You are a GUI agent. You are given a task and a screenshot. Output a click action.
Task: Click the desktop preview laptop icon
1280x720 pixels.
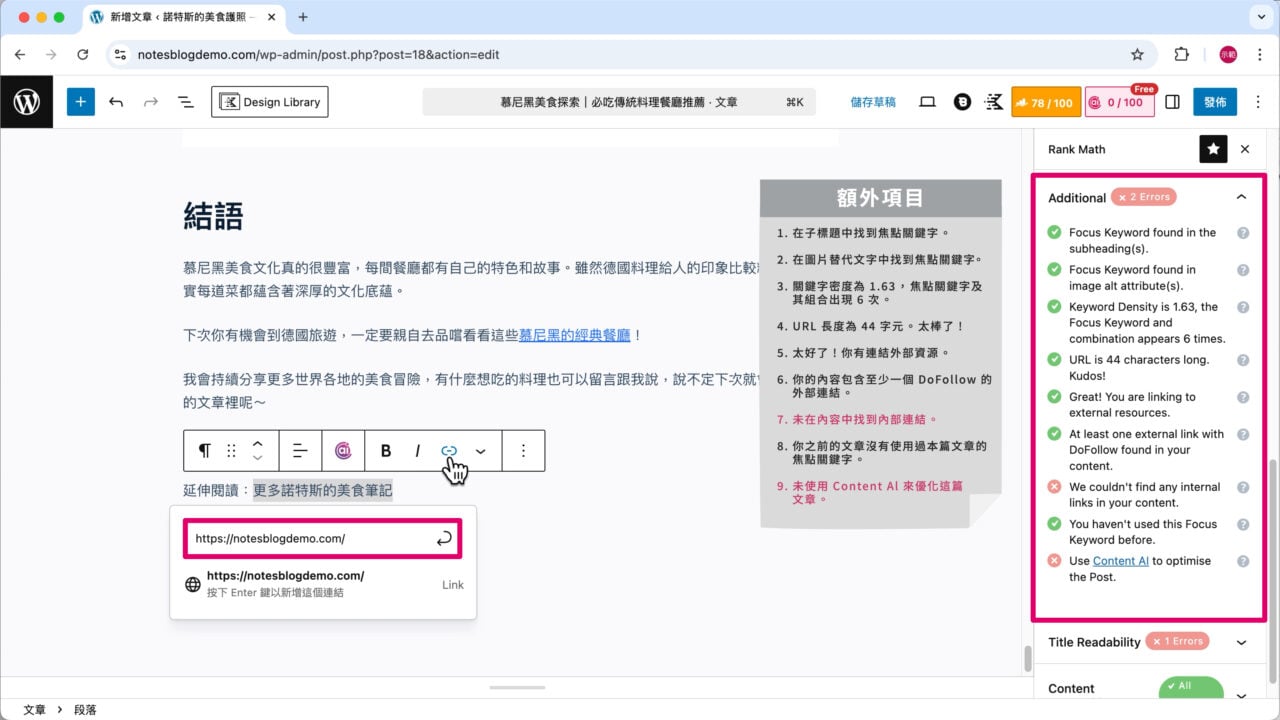927,101
